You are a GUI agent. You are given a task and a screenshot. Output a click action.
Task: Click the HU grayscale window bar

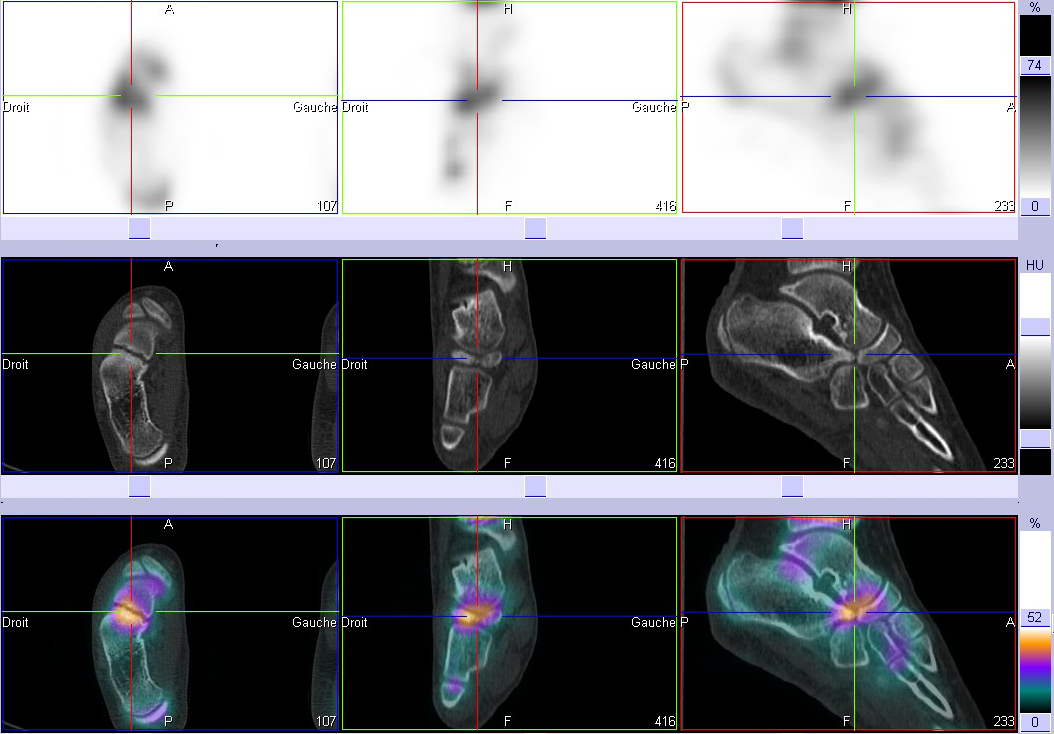pos(1035,383)
